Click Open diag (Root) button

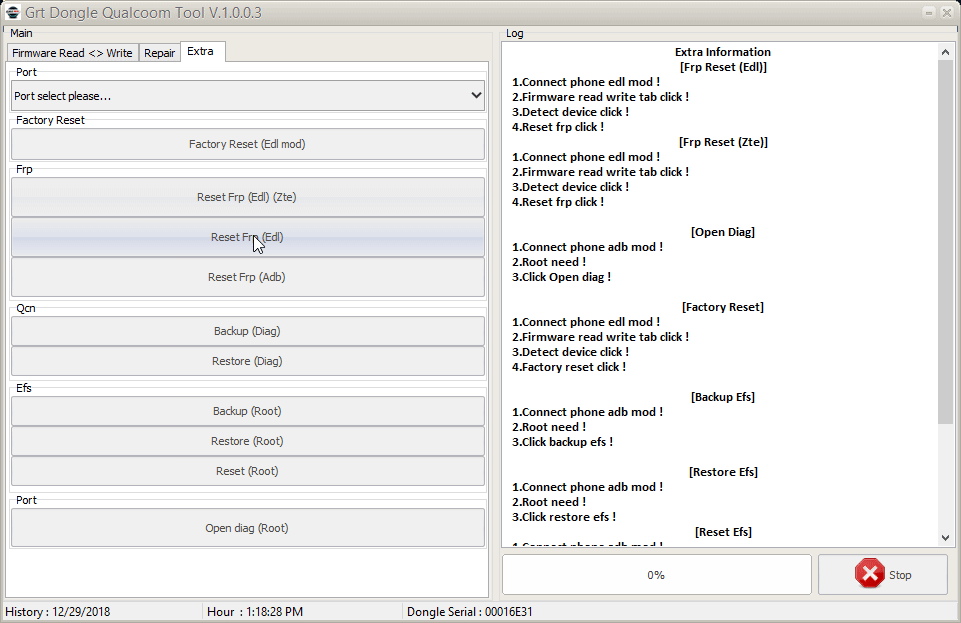(x=248, y=528)
